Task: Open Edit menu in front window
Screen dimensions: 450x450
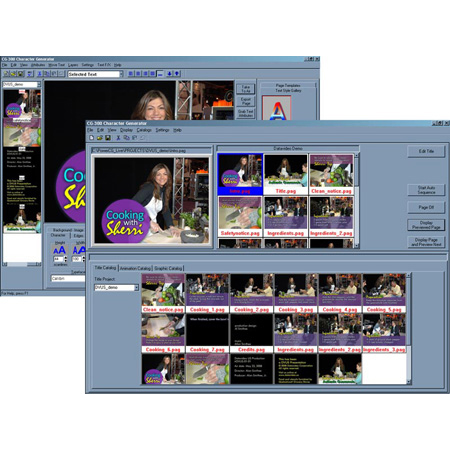Action: click(100, 130)
